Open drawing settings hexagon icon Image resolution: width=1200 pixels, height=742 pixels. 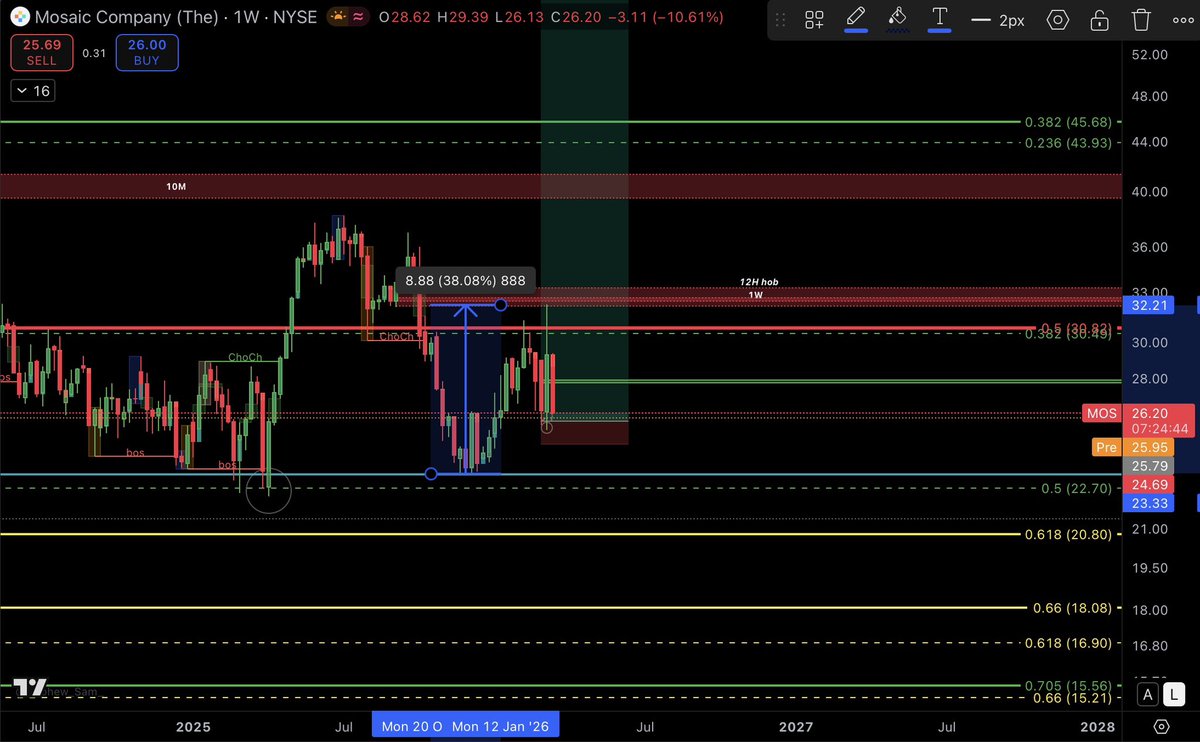tap(1058, 20)
